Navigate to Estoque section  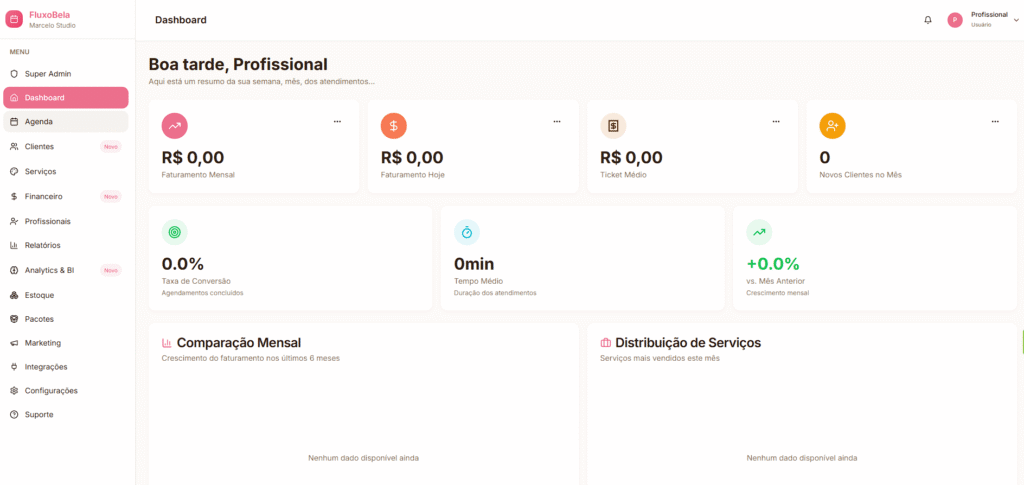[x=40, y=295]
